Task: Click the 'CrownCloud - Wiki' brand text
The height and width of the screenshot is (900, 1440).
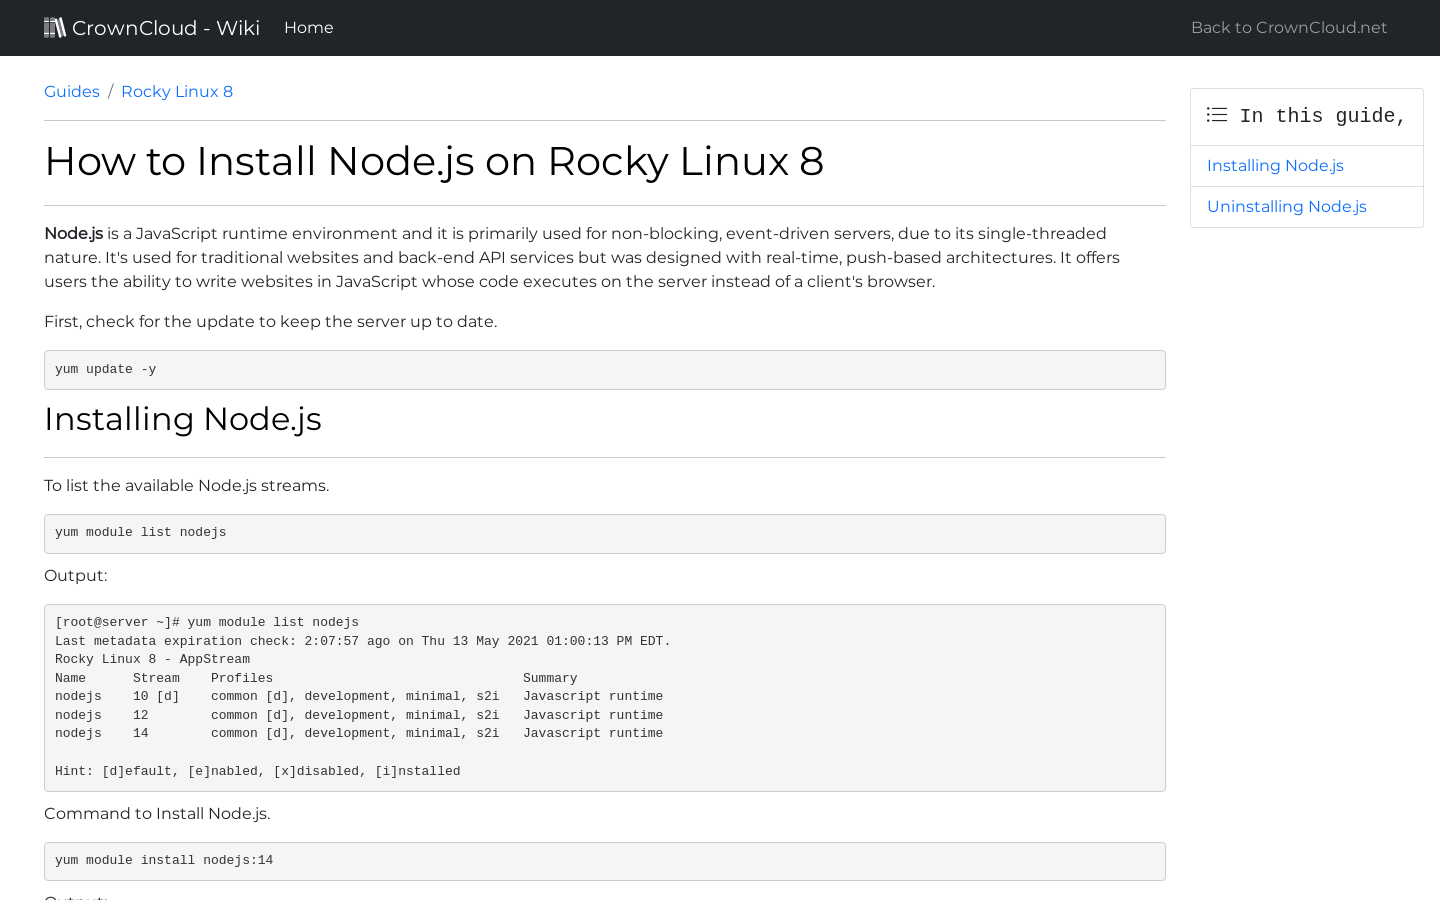Action: coord(165,27)
